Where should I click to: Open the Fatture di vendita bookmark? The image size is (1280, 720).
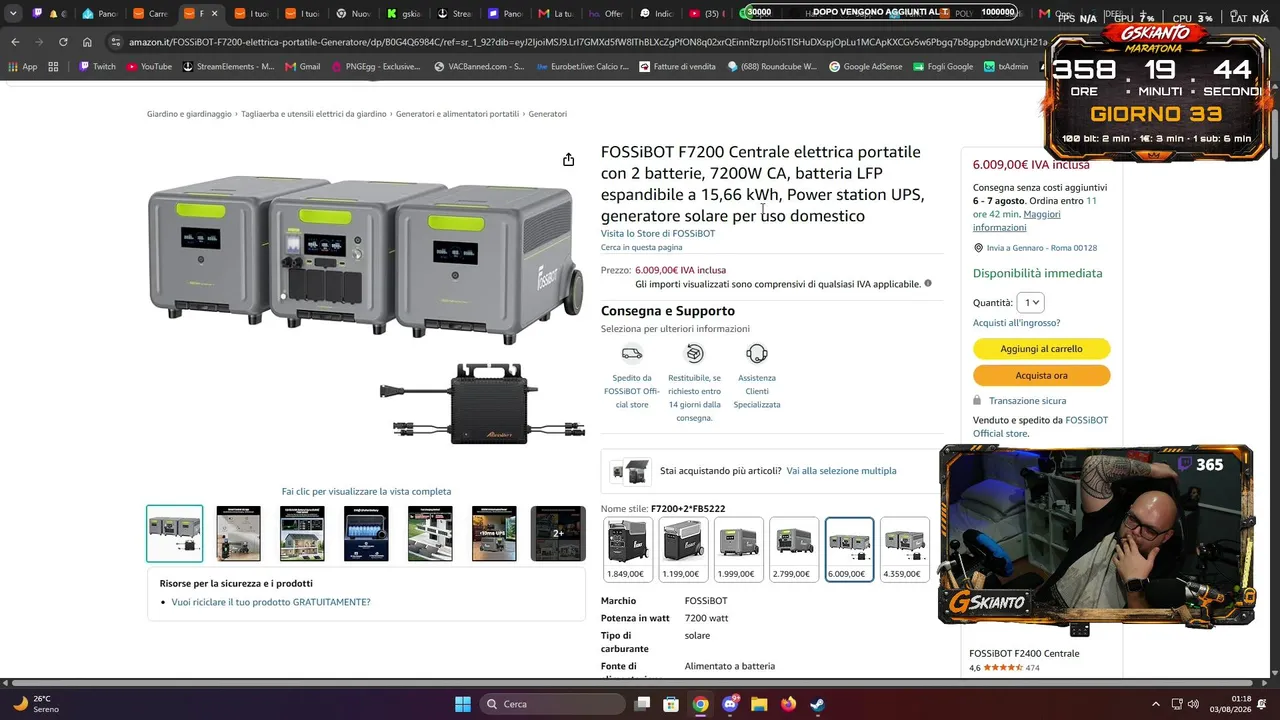677,66
